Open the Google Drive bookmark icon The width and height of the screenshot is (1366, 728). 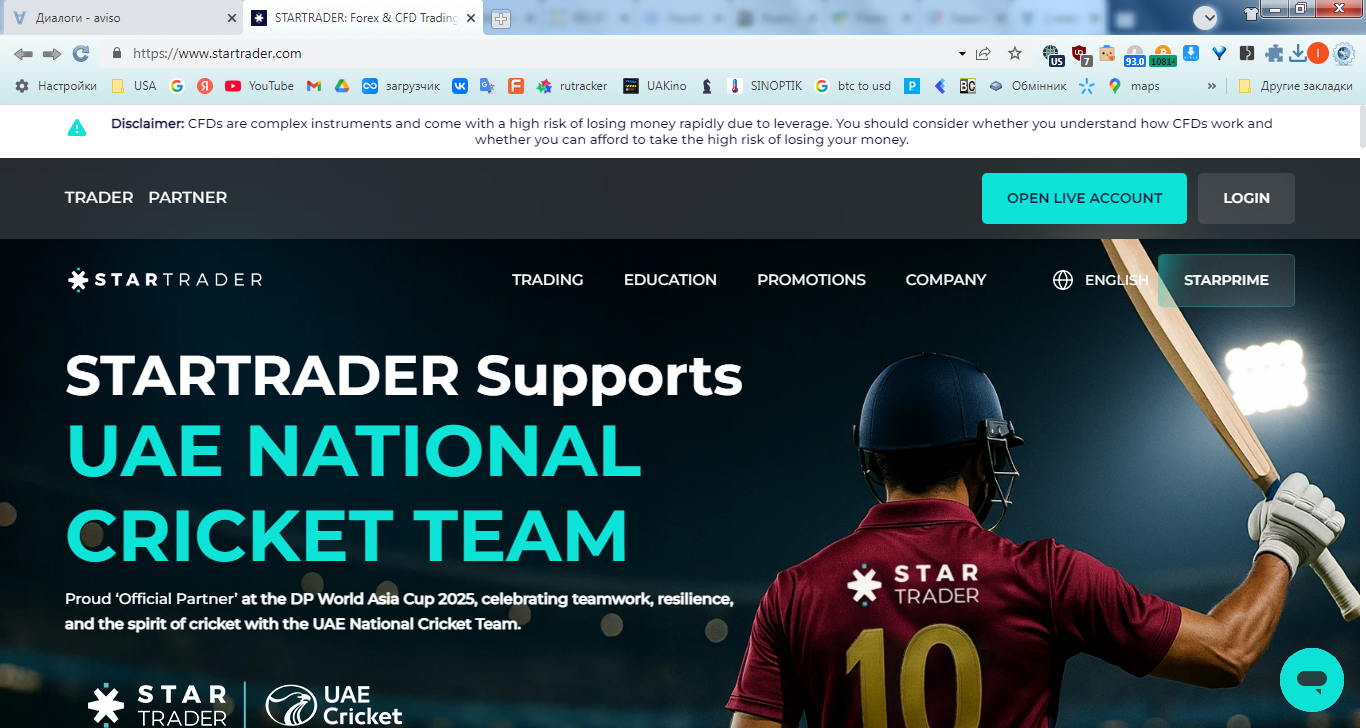tap(341, 86)
